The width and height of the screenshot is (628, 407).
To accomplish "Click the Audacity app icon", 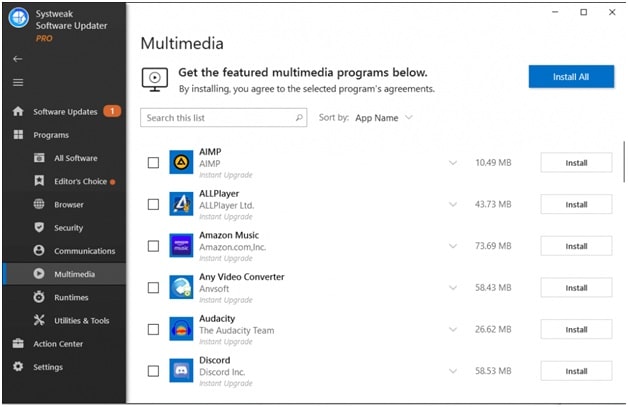I will [181, 329].
